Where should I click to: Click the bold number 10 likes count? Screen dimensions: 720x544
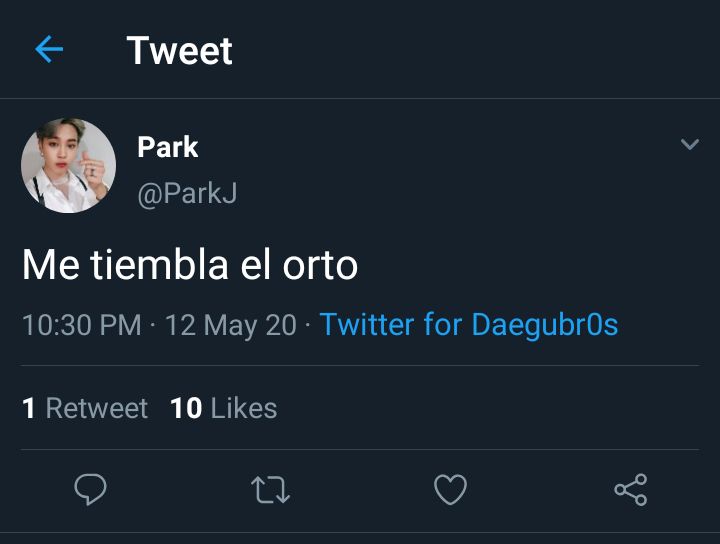[x=186, y=408]
